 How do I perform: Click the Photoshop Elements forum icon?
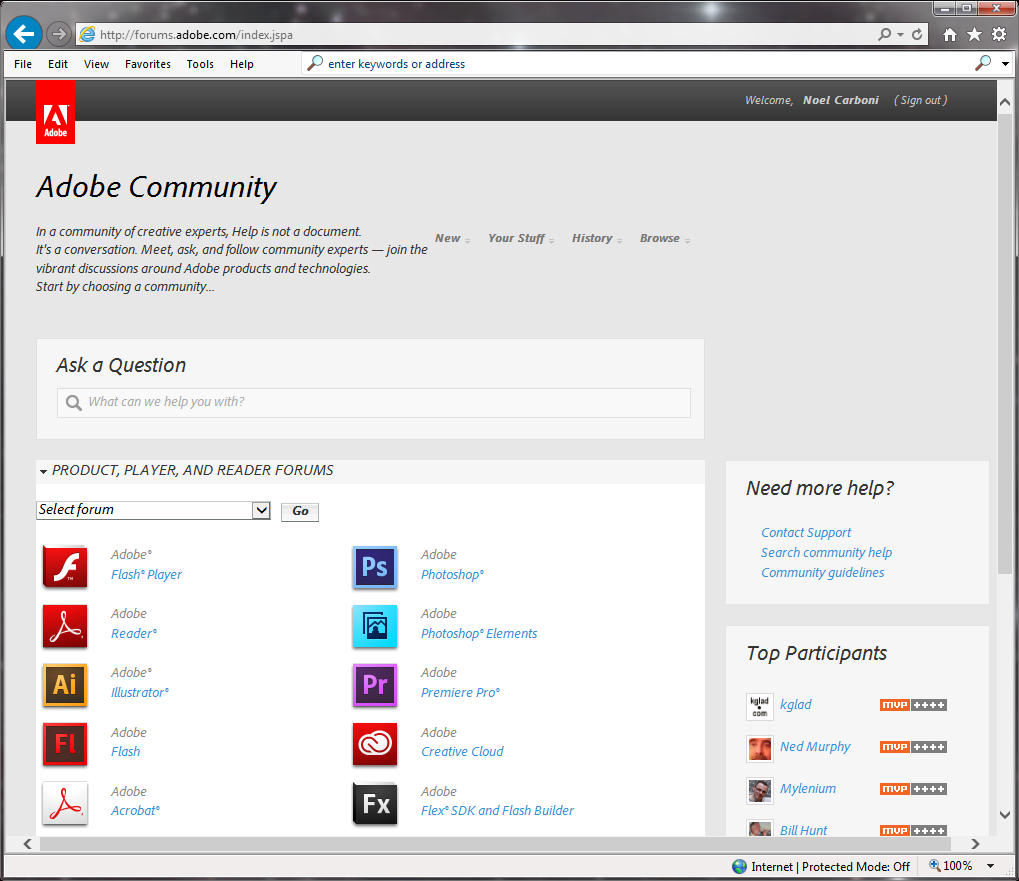375,626
